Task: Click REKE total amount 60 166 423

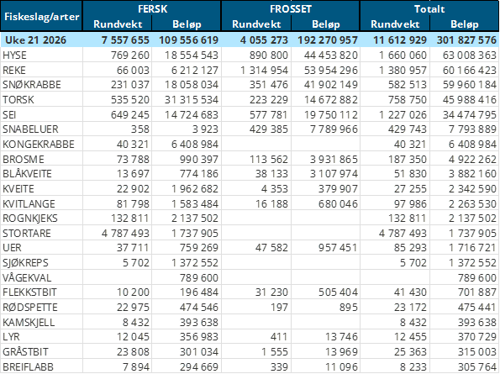Action: (470, 70)
